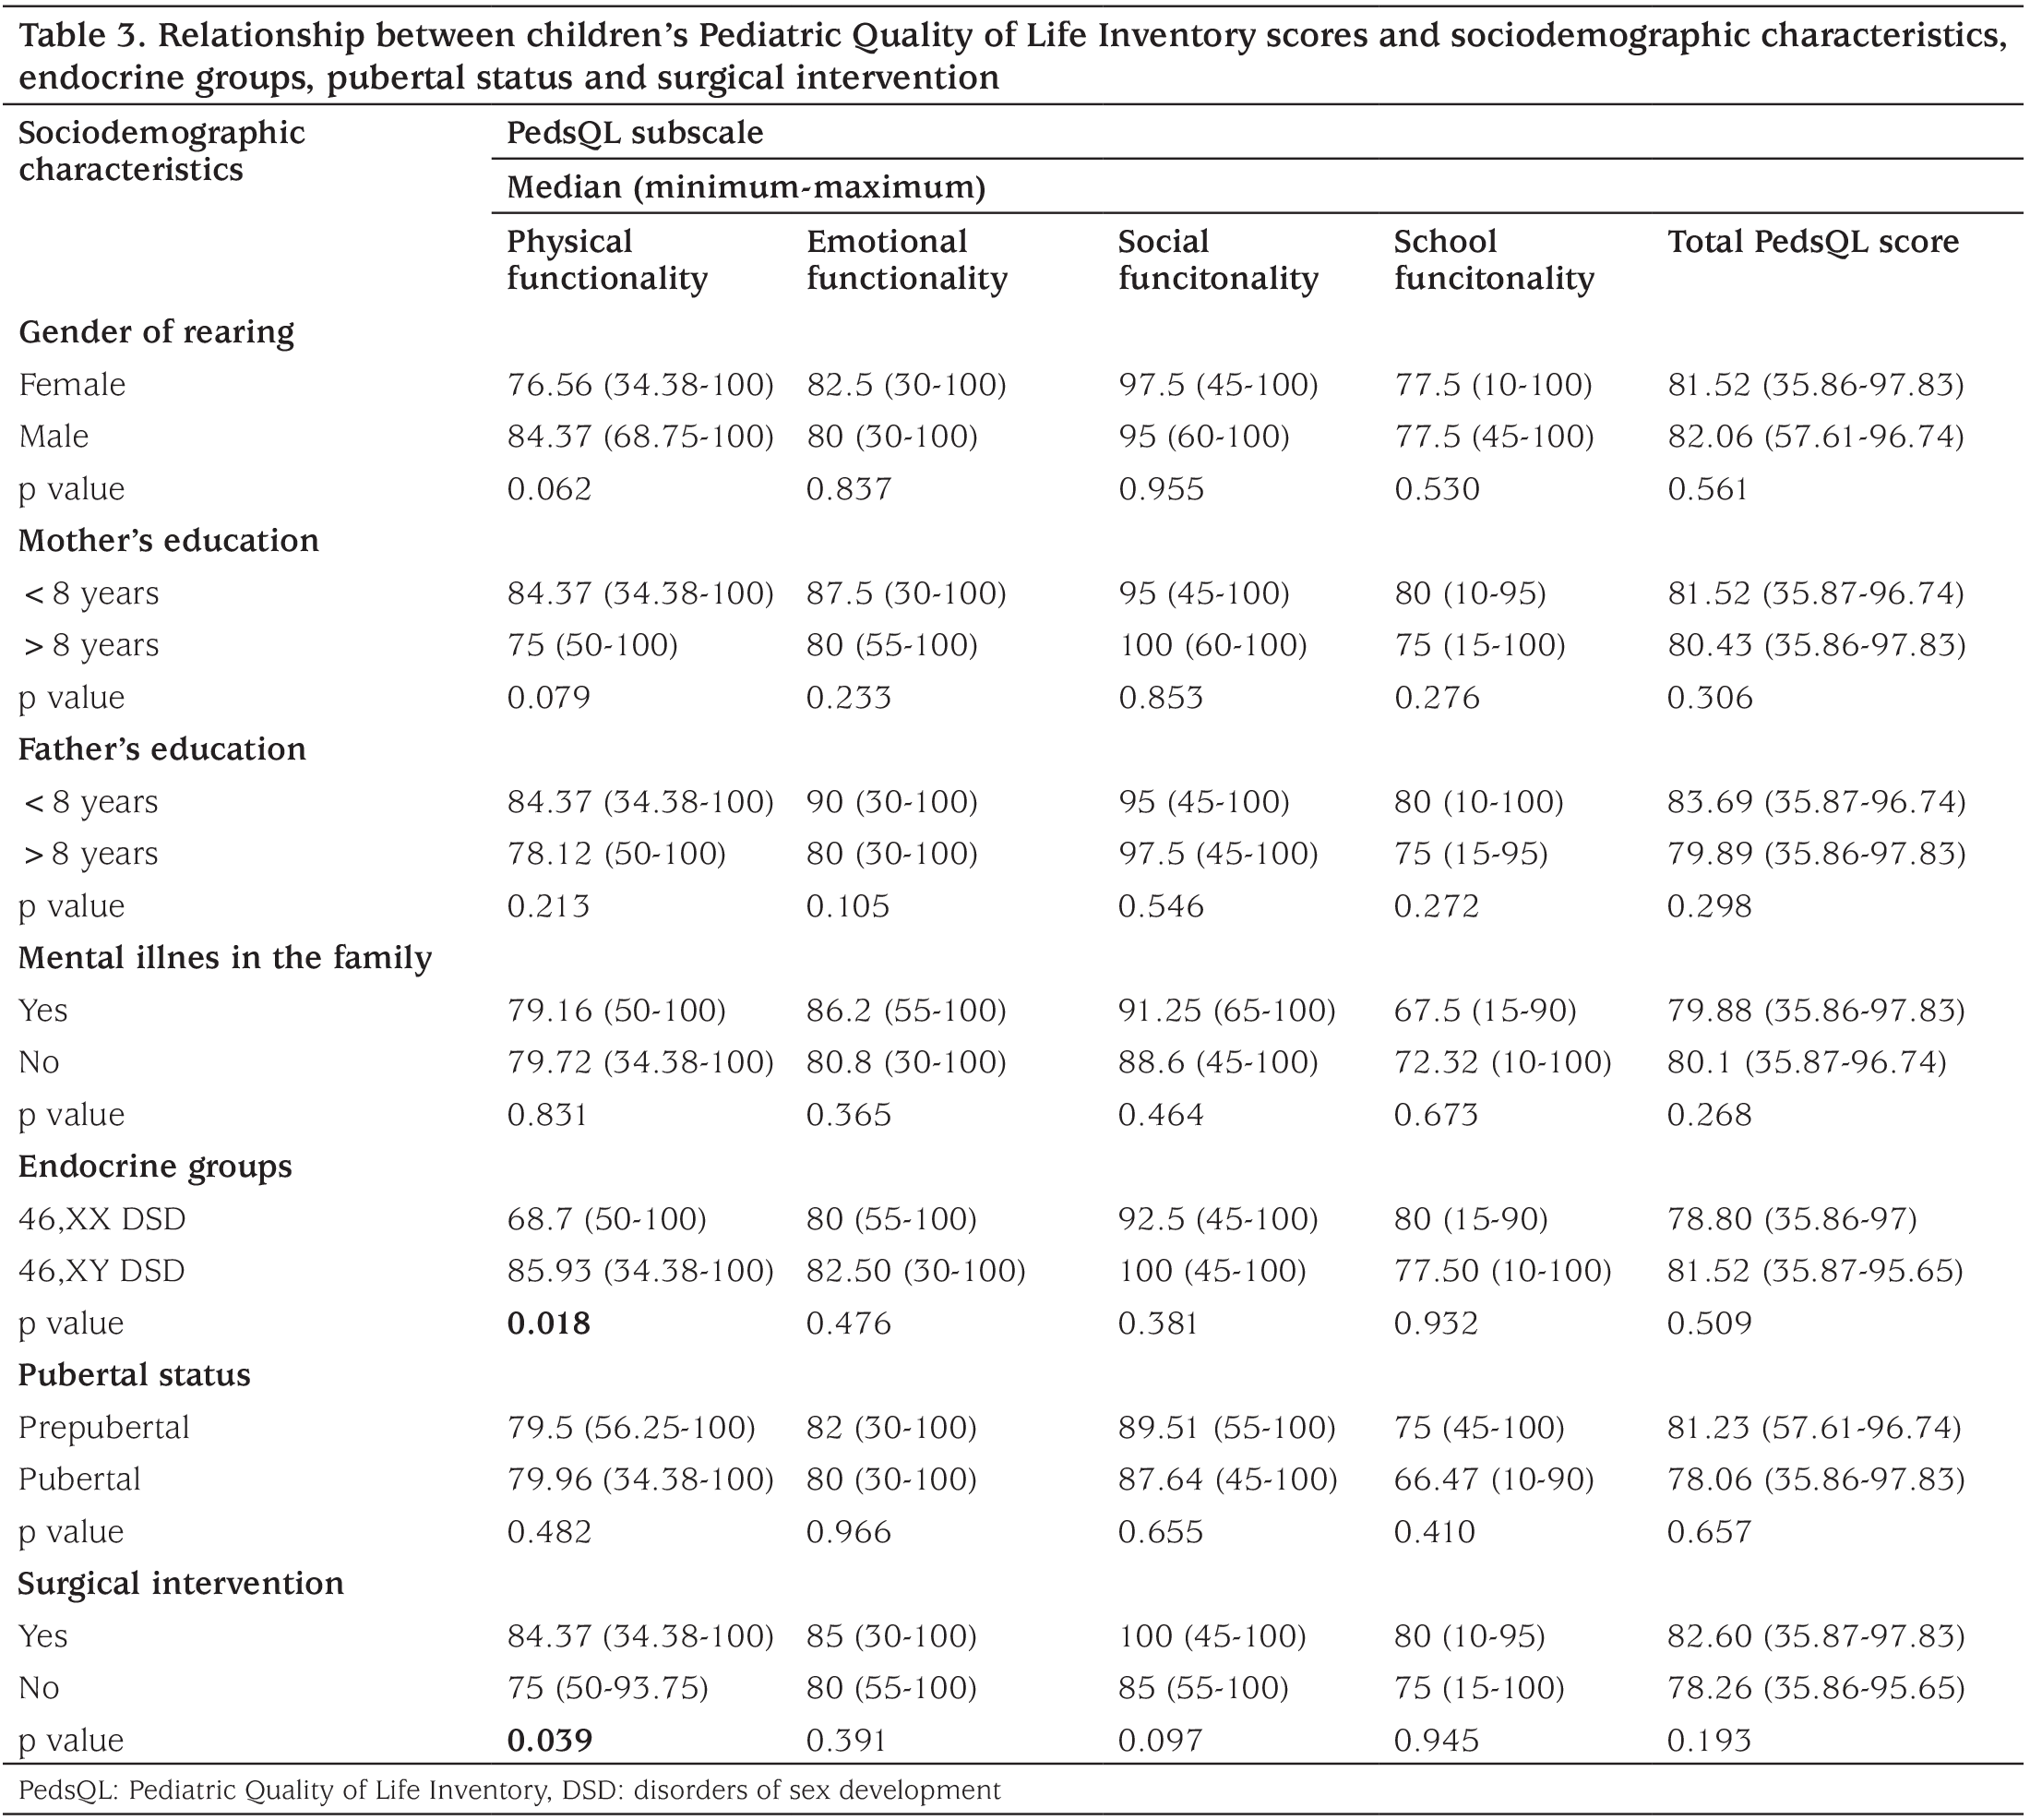Screen dimensions: 2030x1820
Task: Click value 75 (50-93.75)
Action: [x=607, y=1688]
